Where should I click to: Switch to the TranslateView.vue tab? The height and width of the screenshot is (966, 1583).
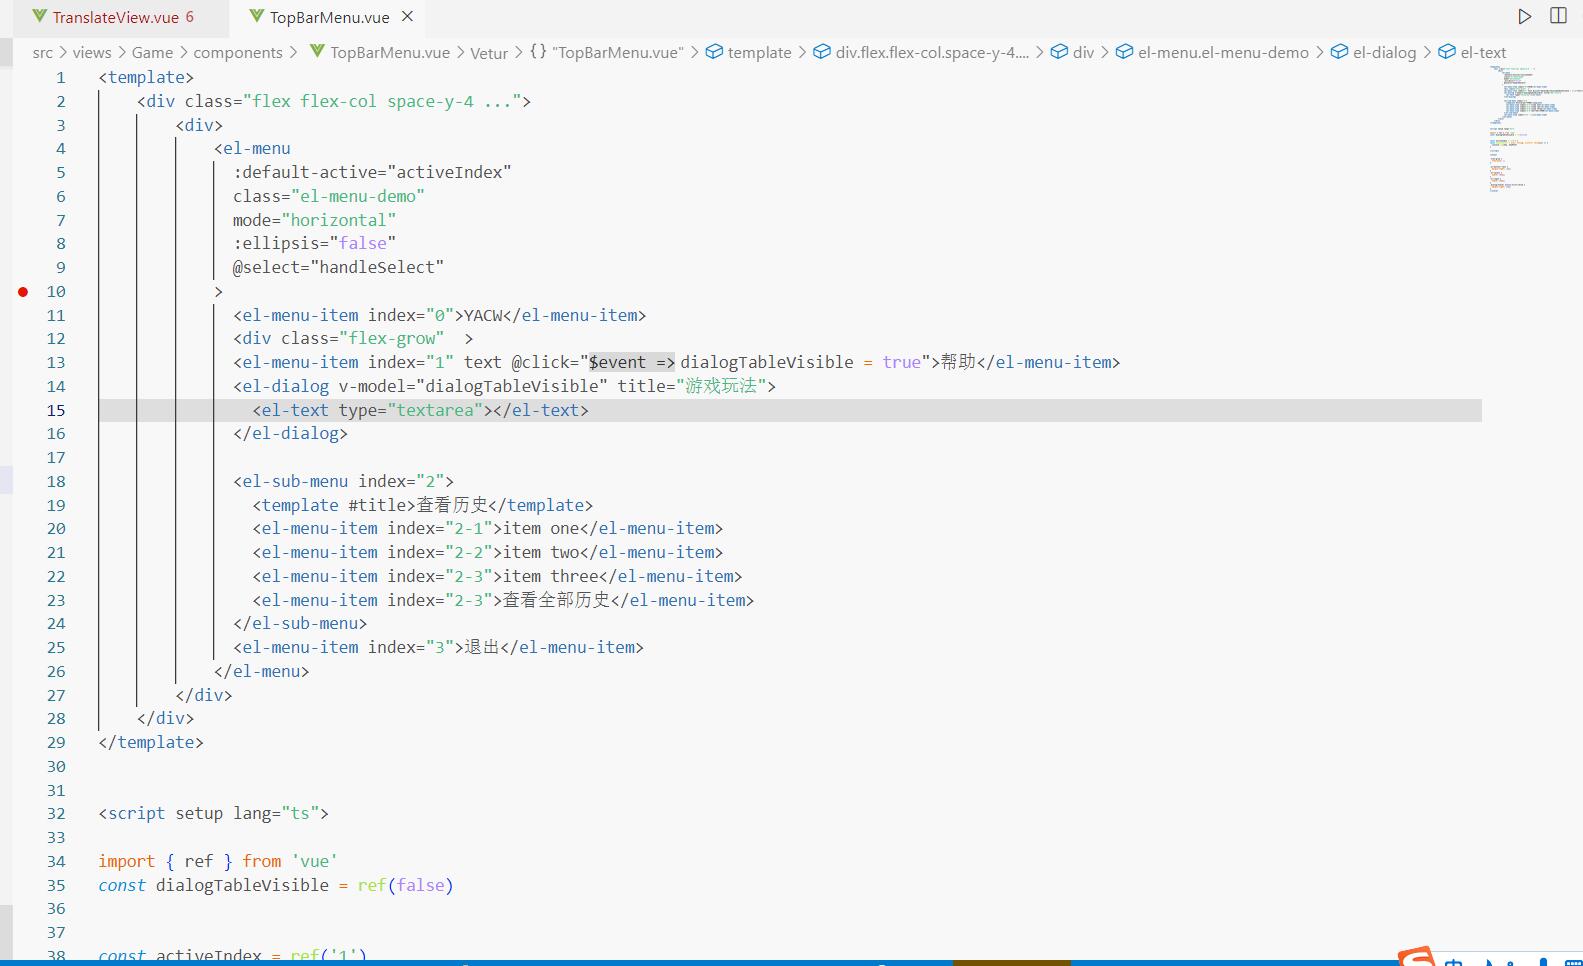click(115, 17)
